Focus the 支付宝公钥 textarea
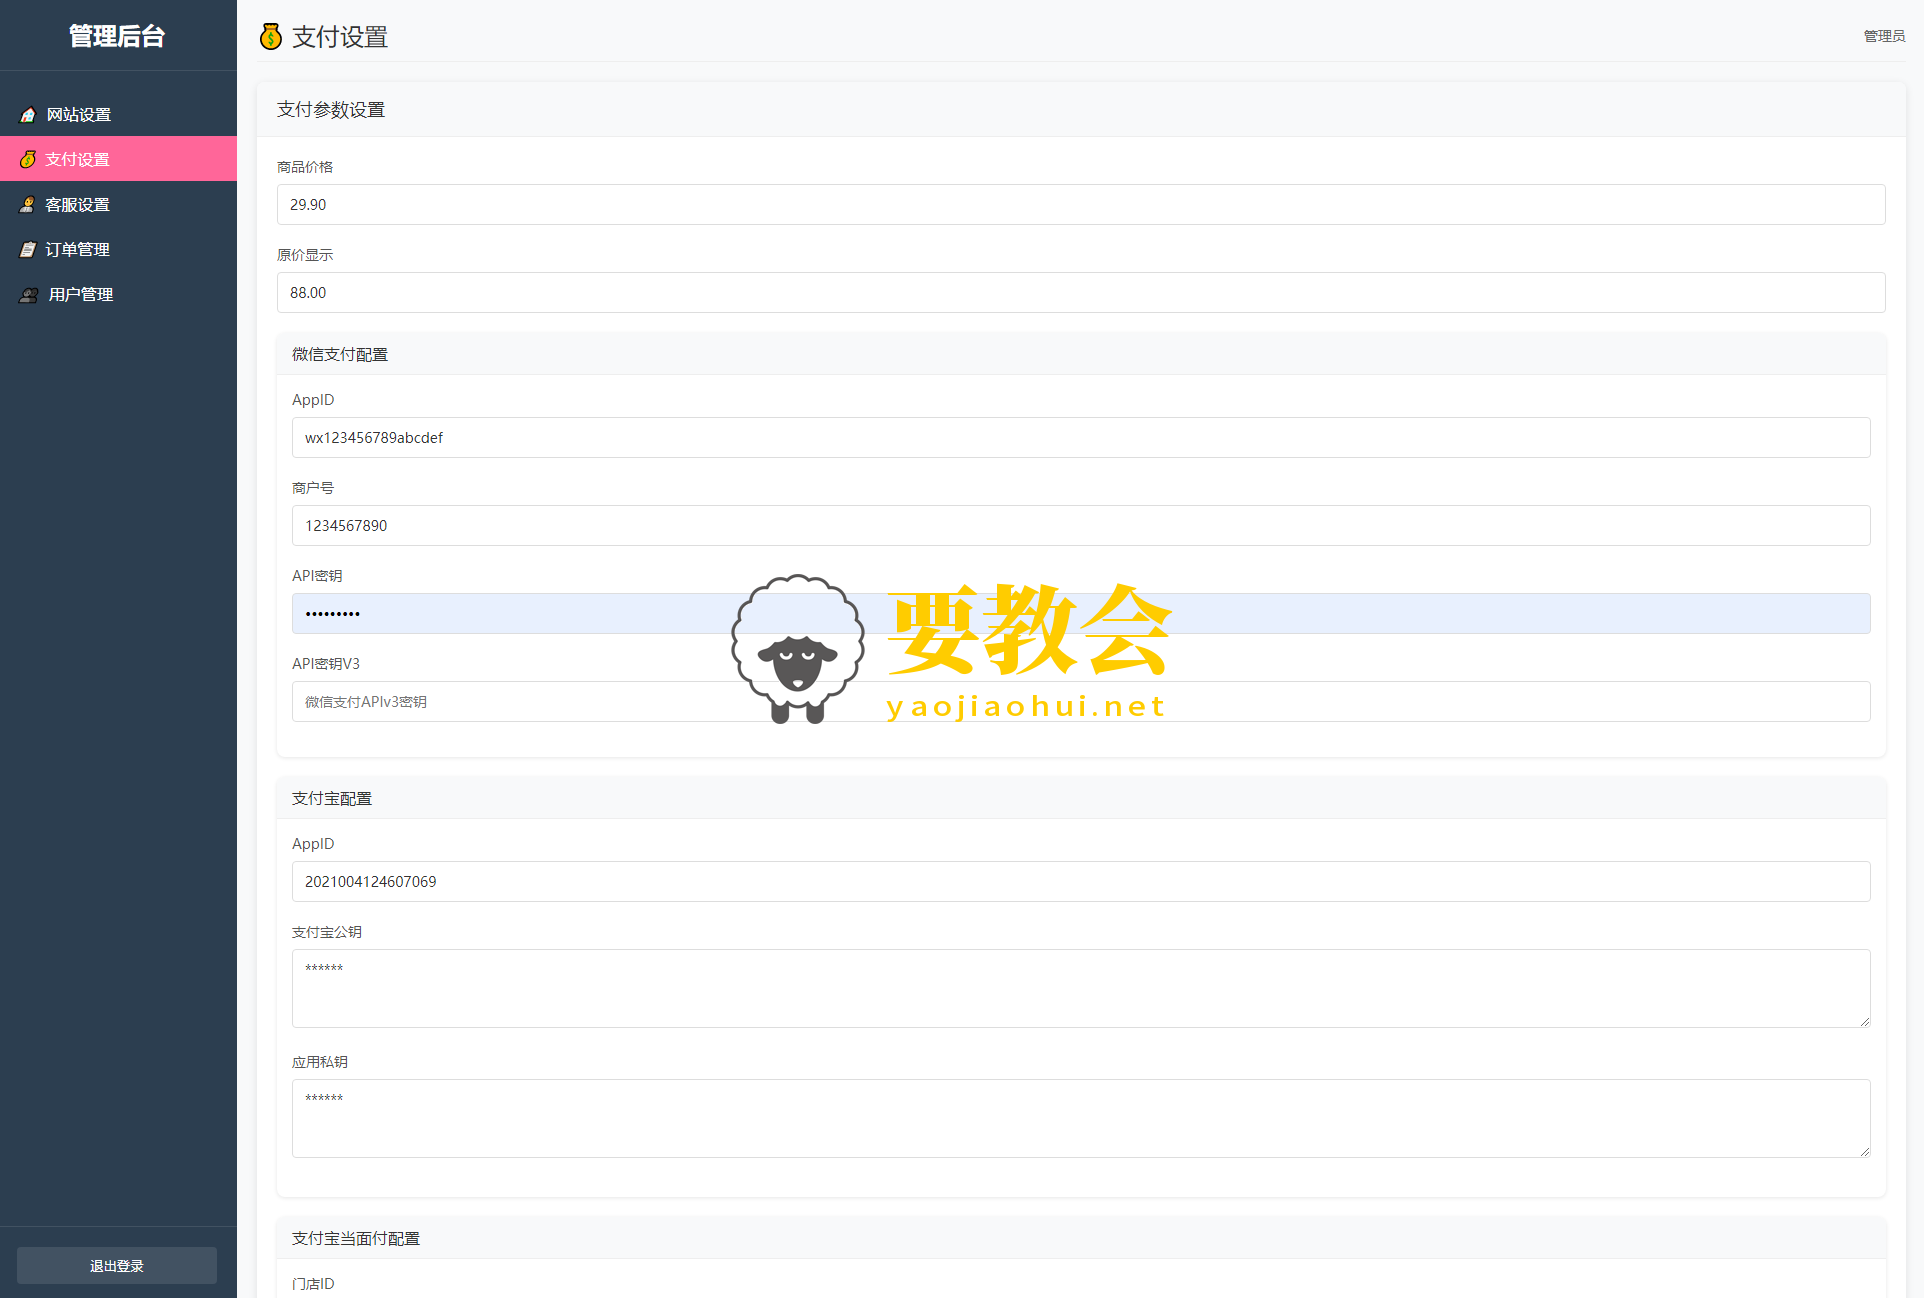Screen dimensions: 1924x1298 pyautogui.click(x=1081, y=988)
